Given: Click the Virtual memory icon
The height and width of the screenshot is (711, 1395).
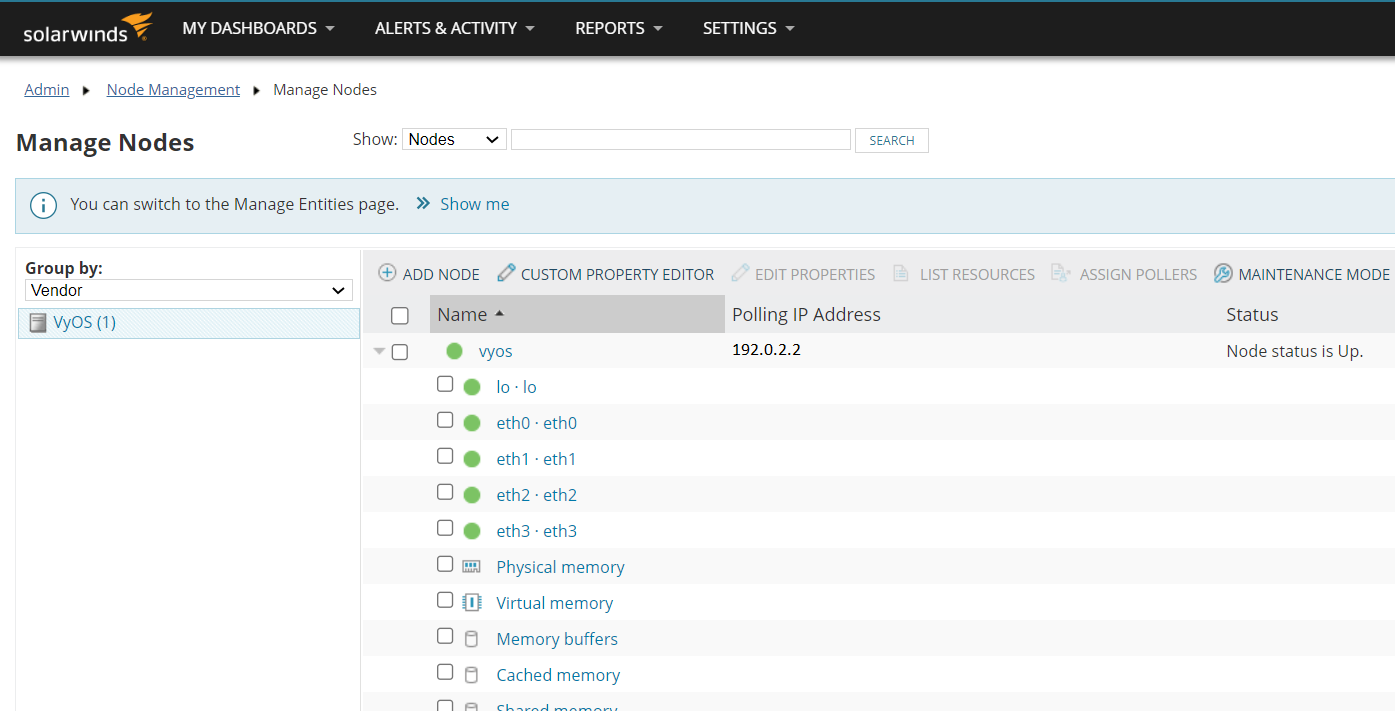Looking at the screenshot, I should tap(471, 602).
